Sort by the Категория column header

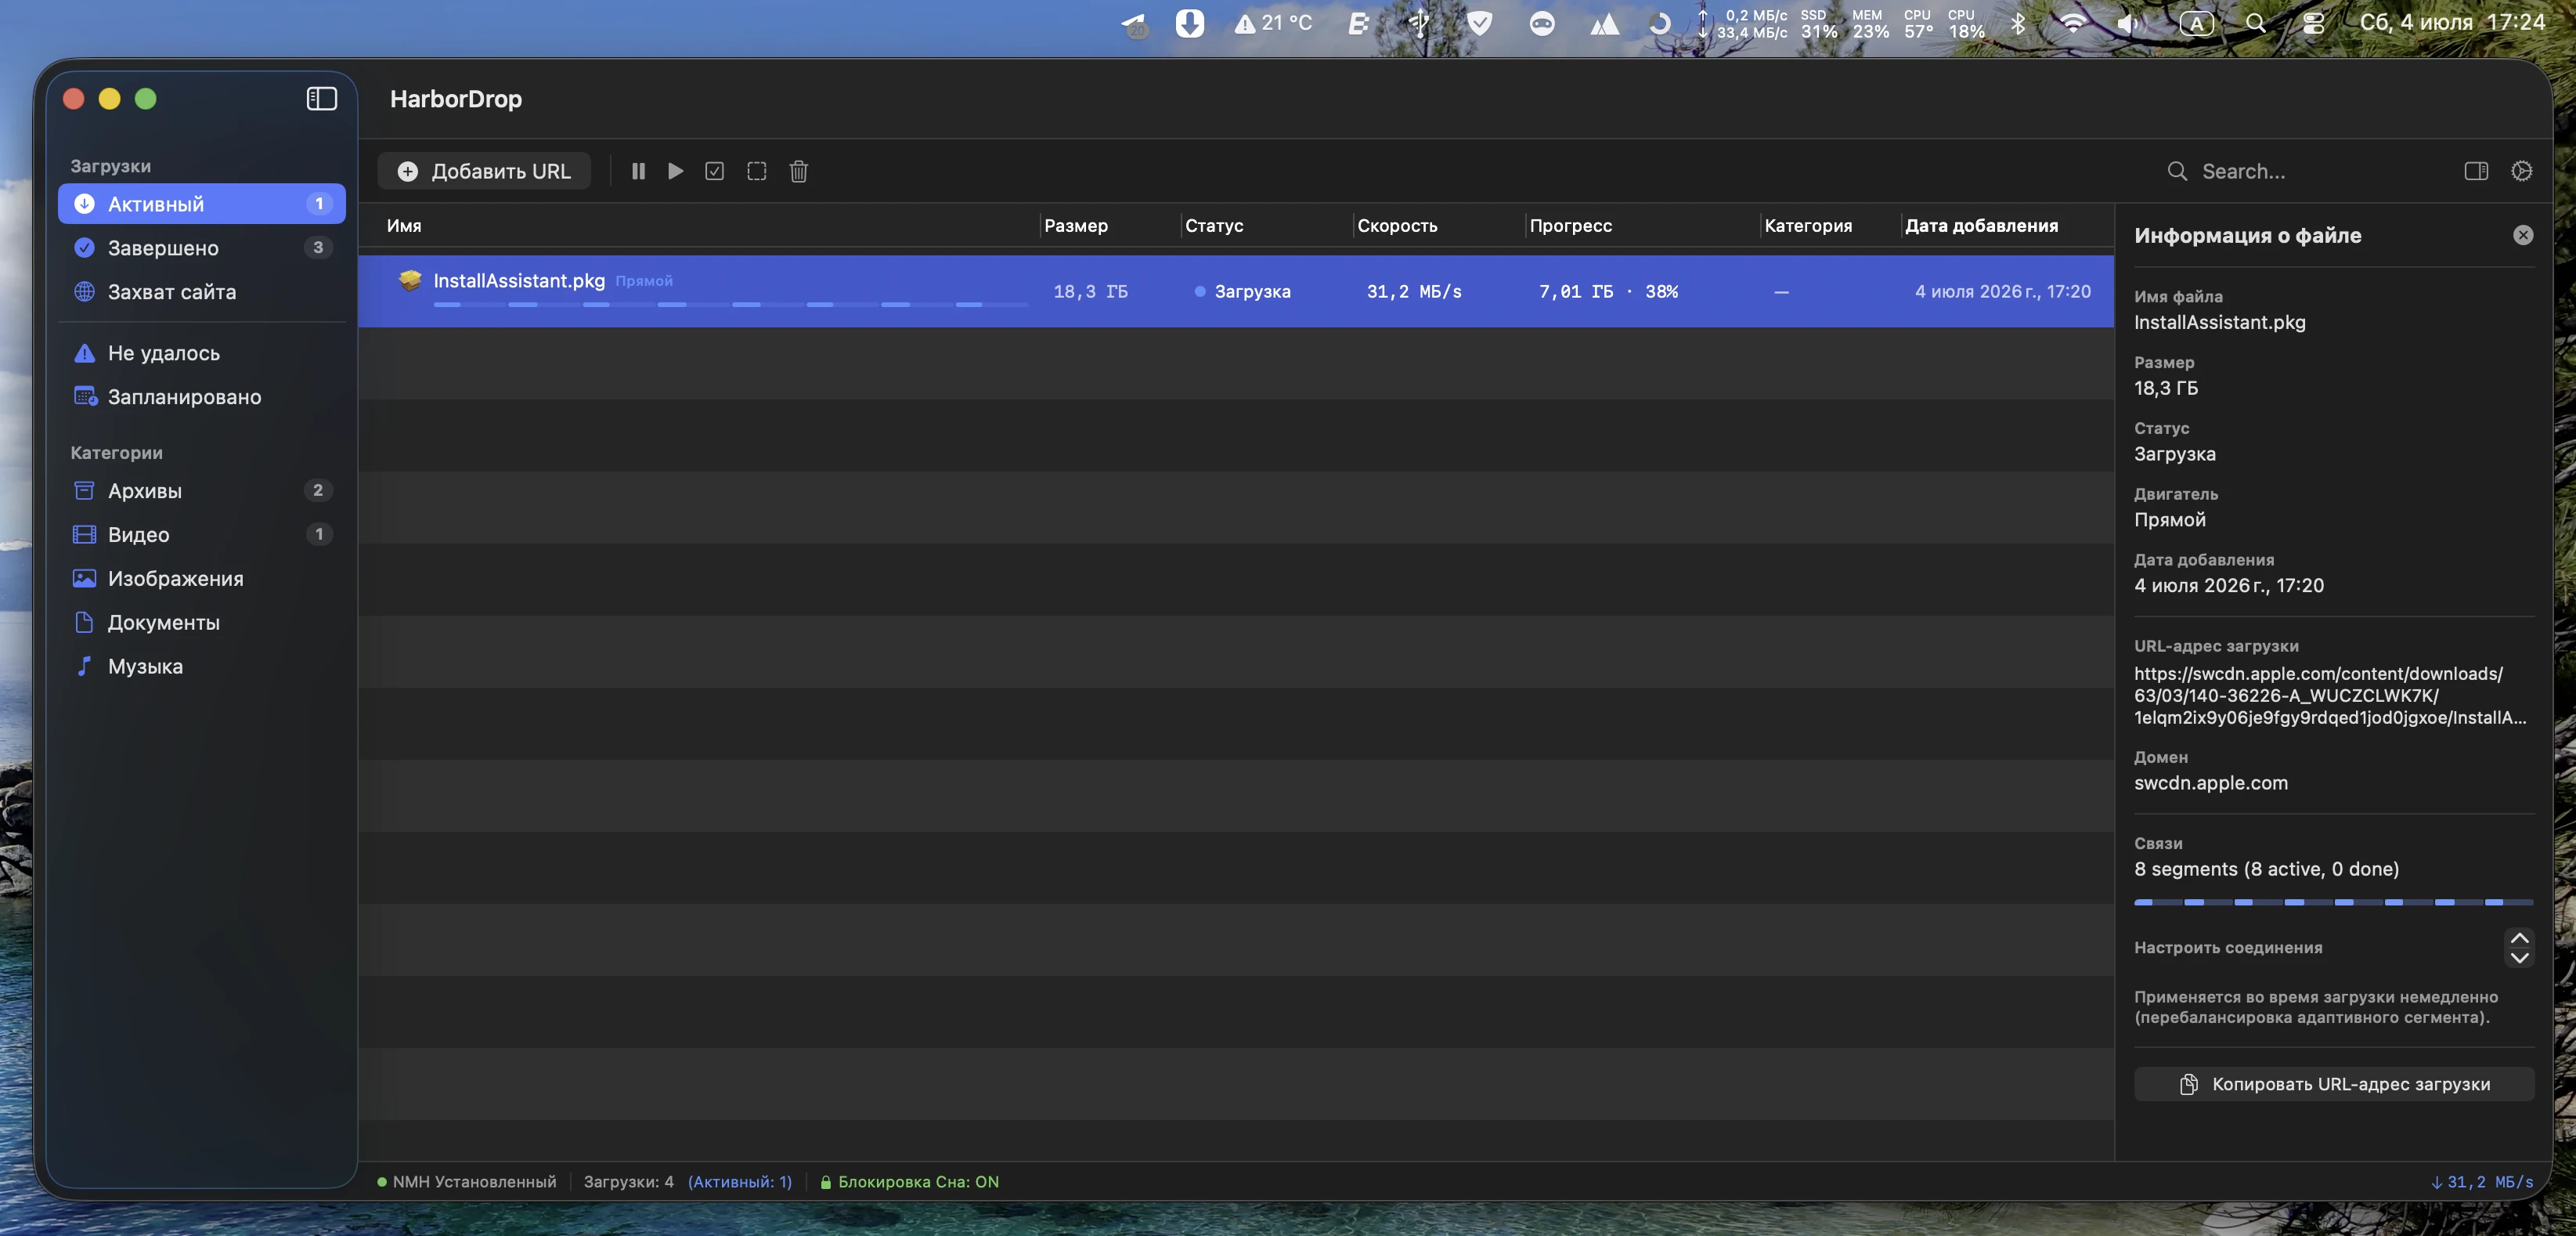coord(1808,226)
